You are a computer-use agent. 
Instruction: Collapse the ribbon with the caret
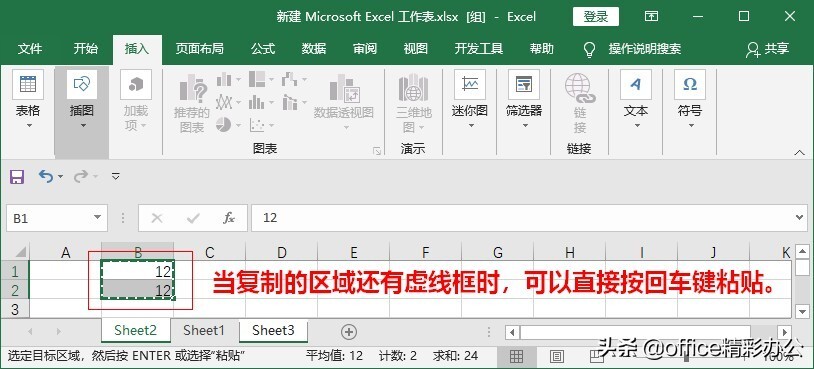[799, 152]
